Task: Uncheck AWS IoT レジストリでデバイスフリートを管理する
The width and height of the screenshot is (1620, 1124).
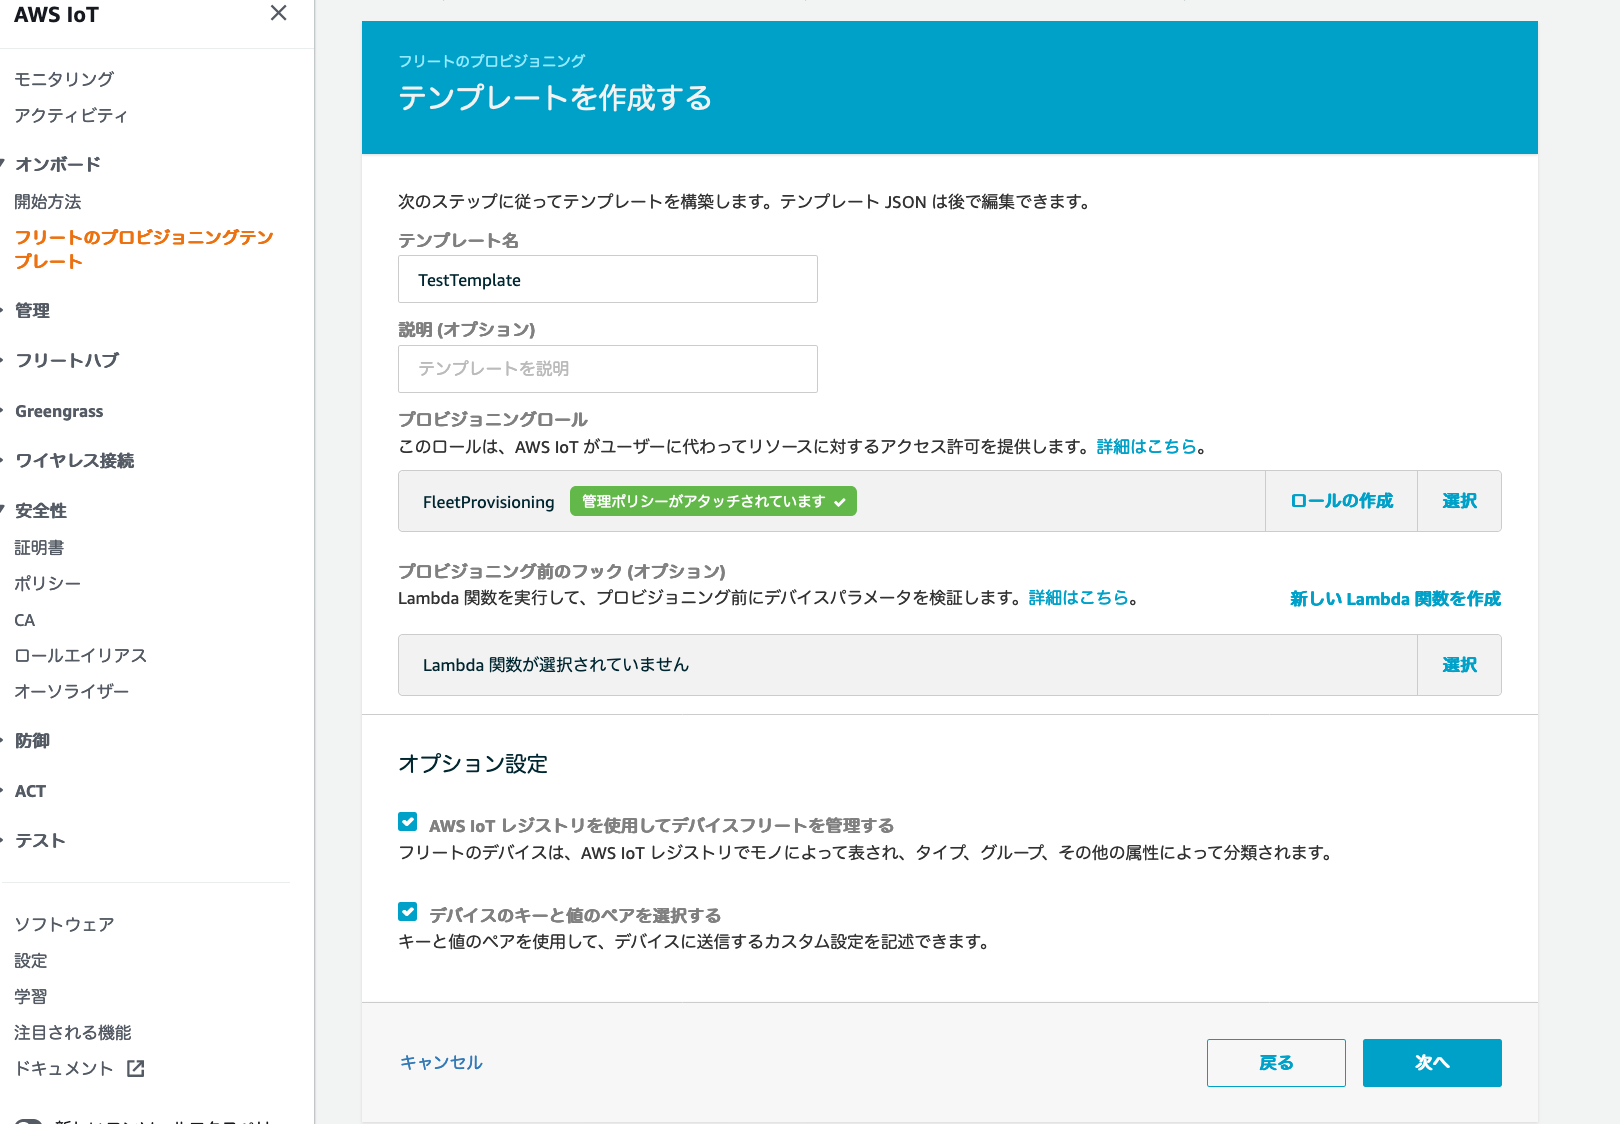Action: (407, 821)
